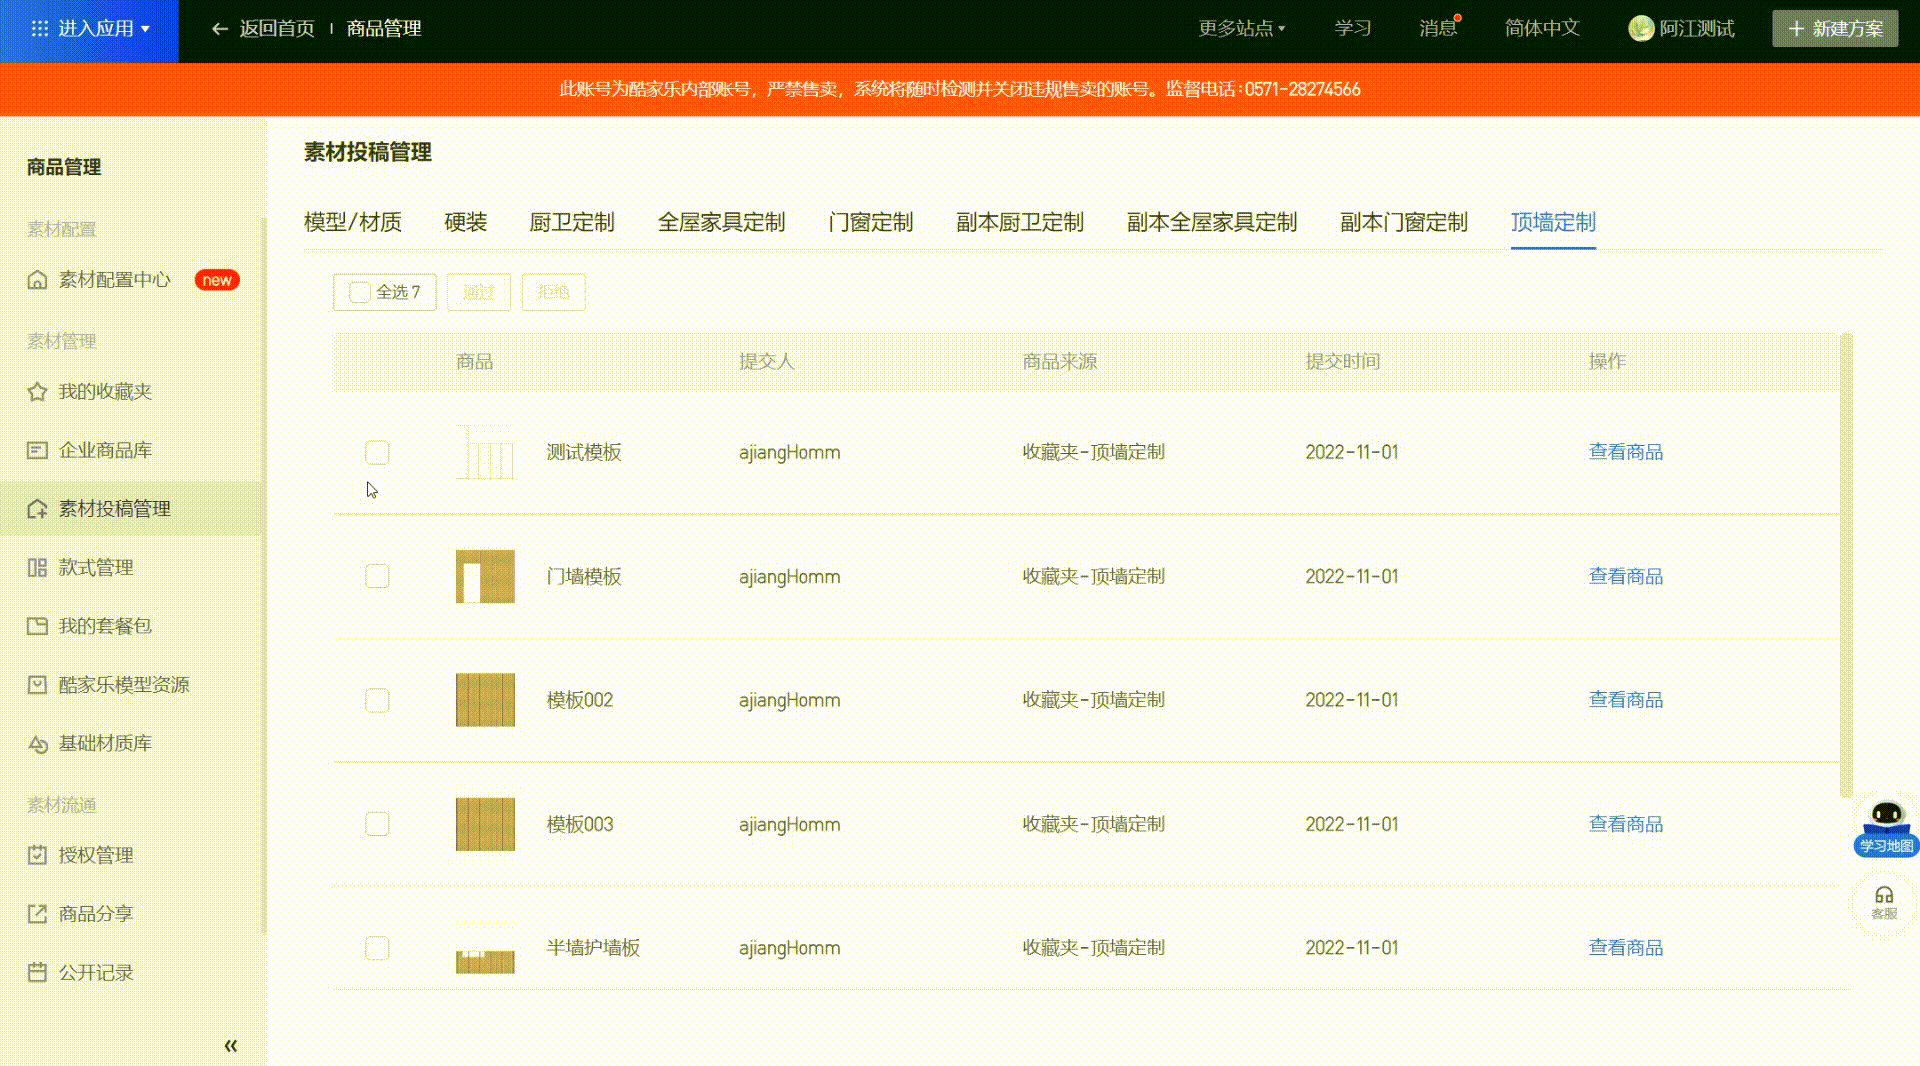Image resolution: width=1920 pixels, height=1066 pixels.
Task: Click 查看商品 link for 门墙模板
Action: pos(1625,577)
